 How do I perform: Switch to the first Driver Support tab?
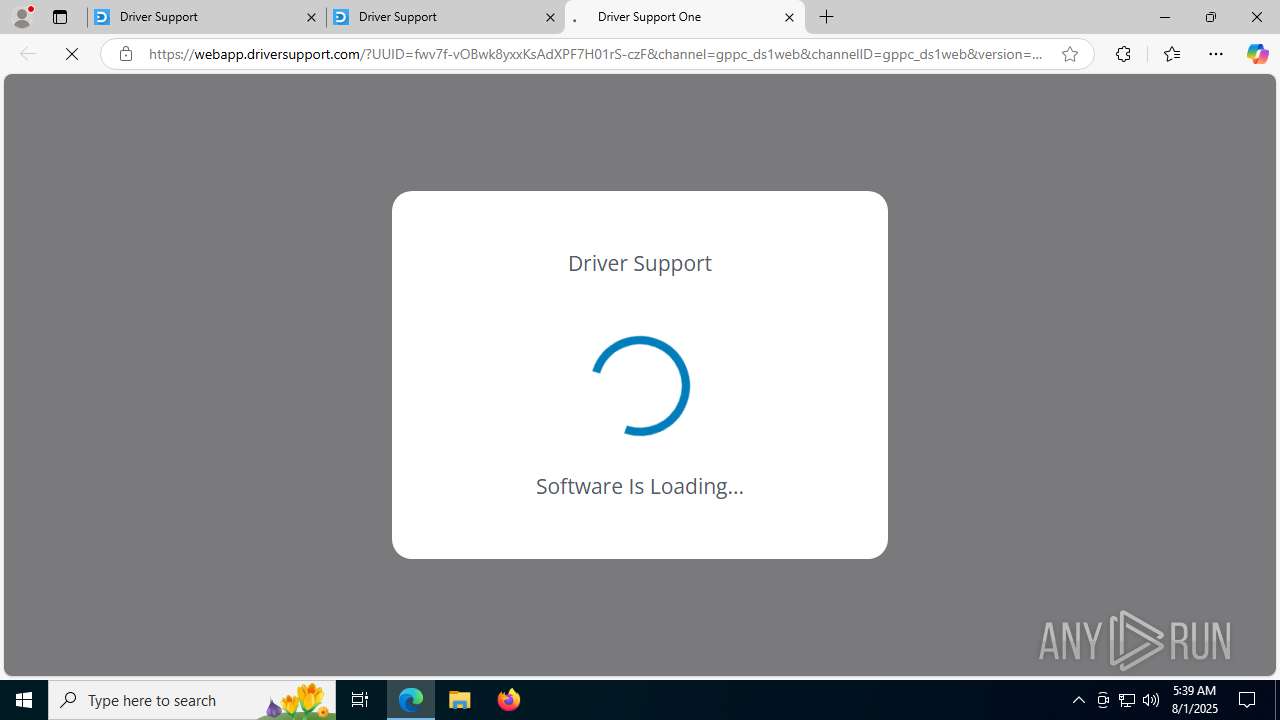207,17
